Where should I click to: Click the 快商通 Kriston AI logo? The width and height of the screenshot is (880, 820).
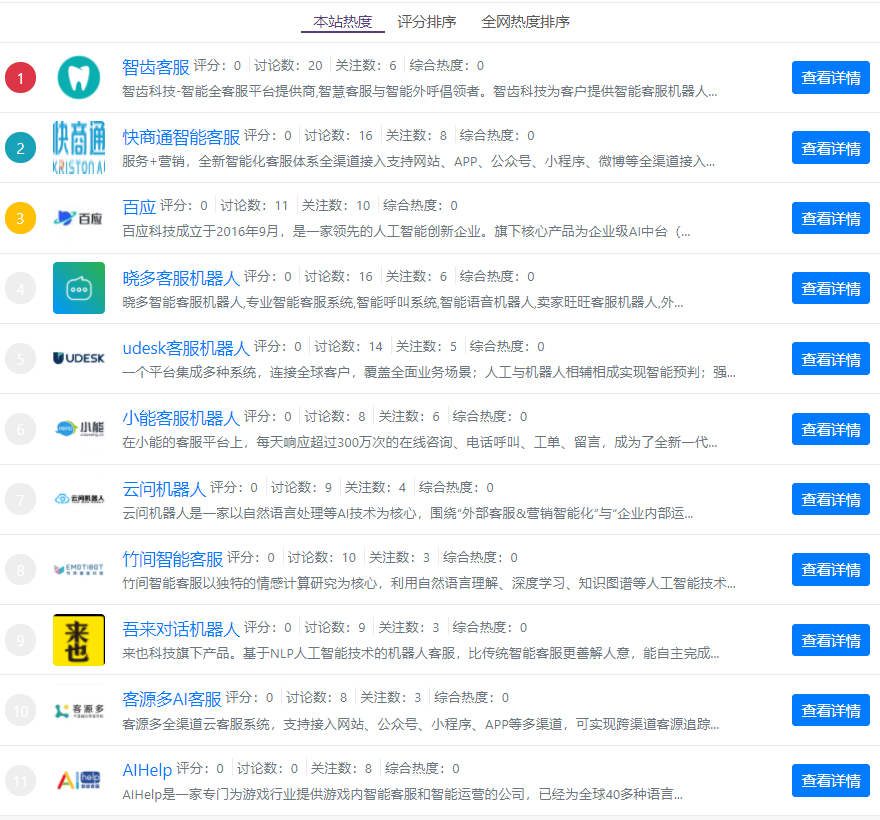coord(79,148)
